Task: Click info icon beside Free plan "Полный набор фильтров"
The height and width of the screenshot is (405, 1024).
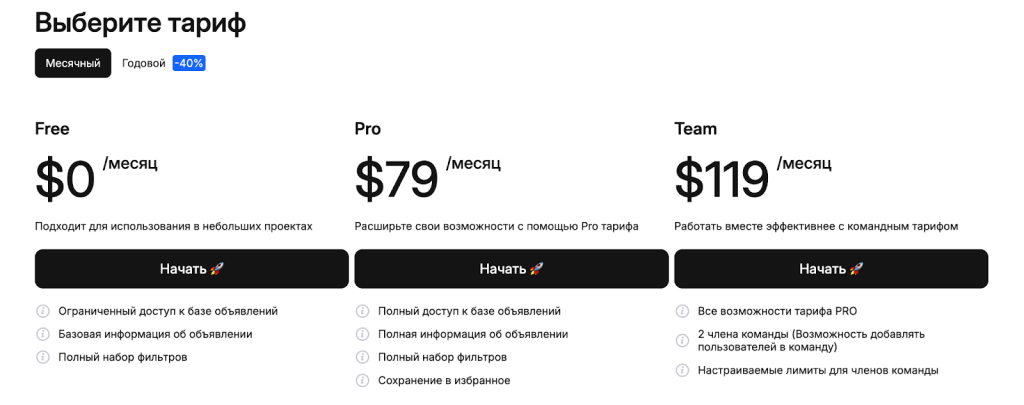Action: pos(43,357)
